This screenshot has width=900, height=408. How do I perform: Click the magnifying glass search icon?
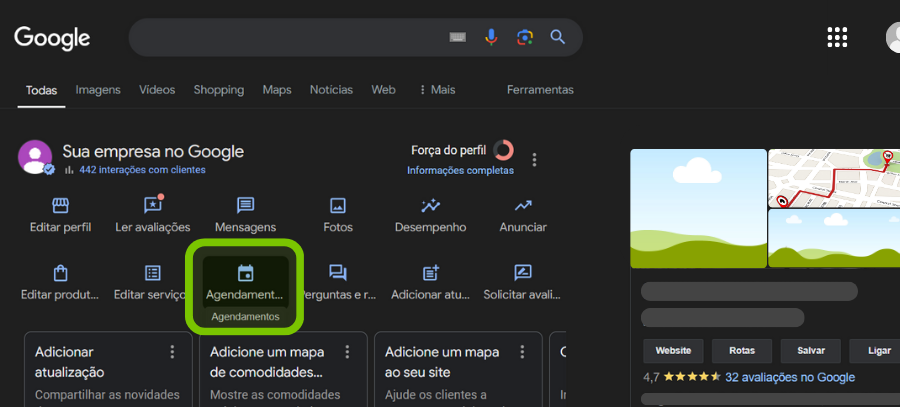point(558,37)
